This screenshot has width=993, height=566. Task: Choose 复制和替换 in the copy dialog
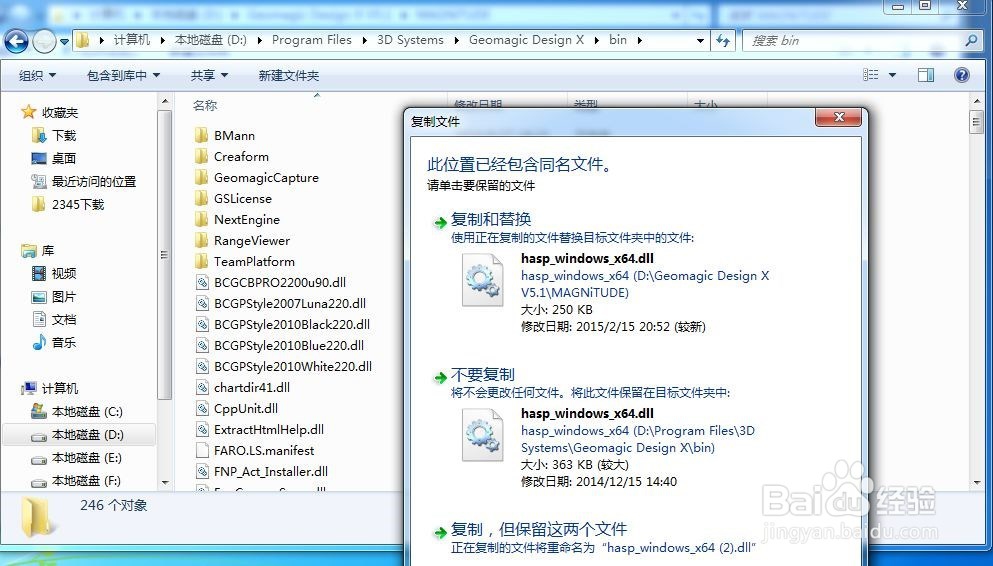point(491,220)
